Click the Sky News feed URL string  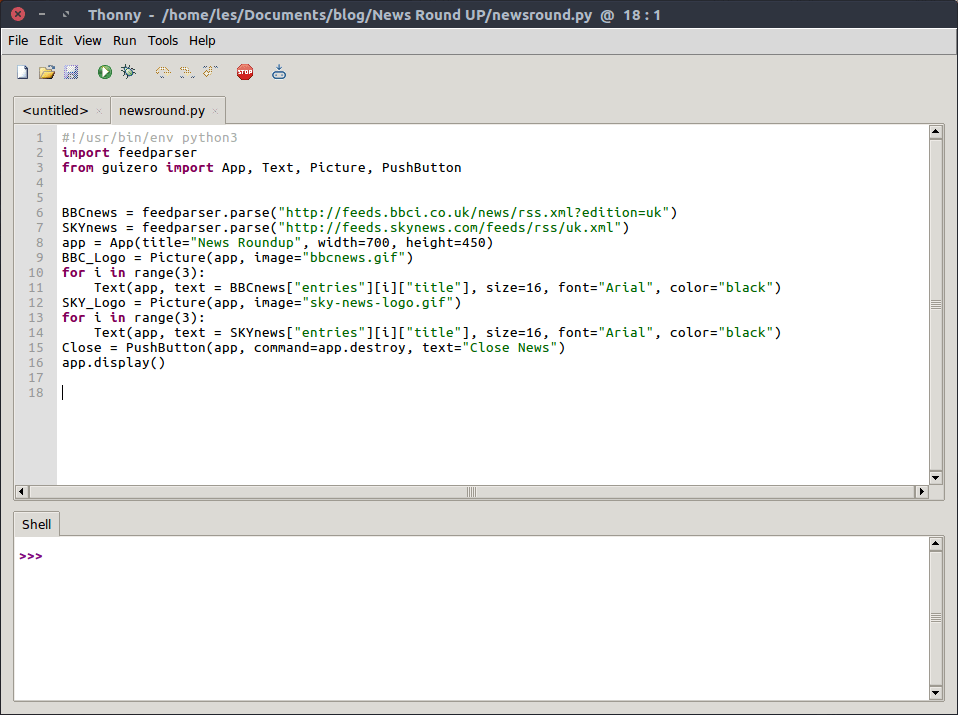(450, 227)
